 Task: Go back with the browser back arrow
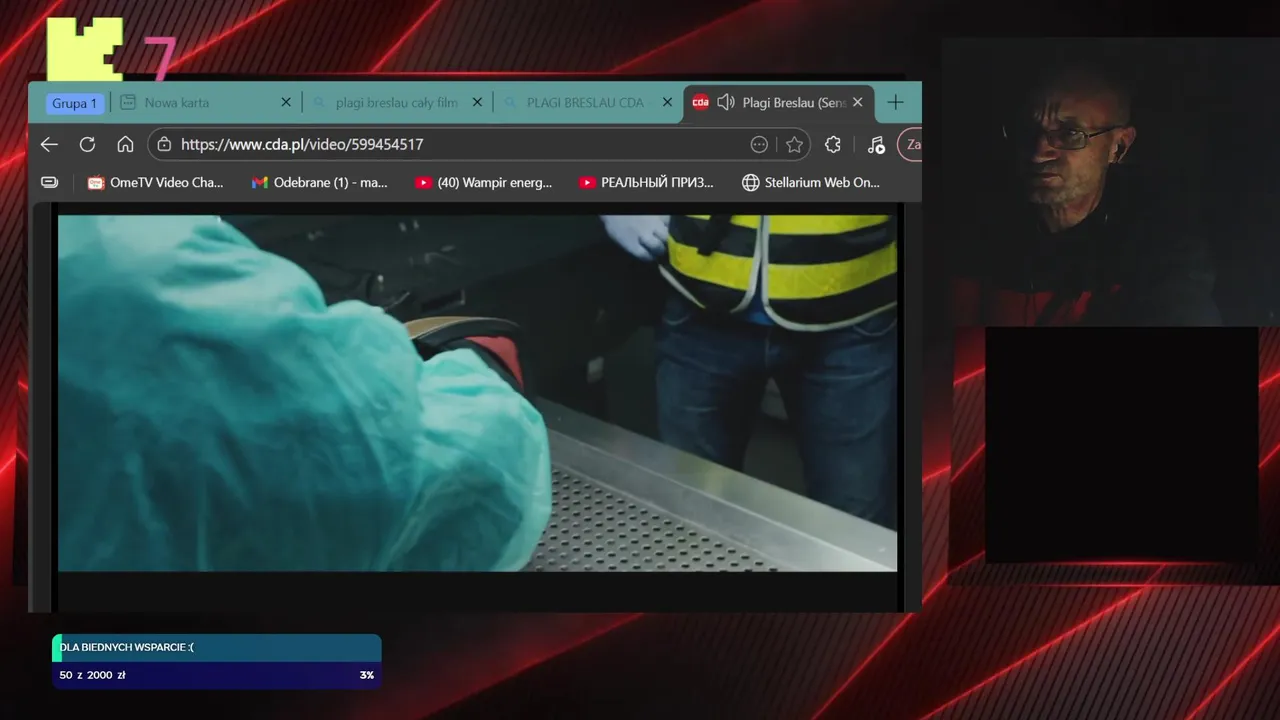click(49, 144)
